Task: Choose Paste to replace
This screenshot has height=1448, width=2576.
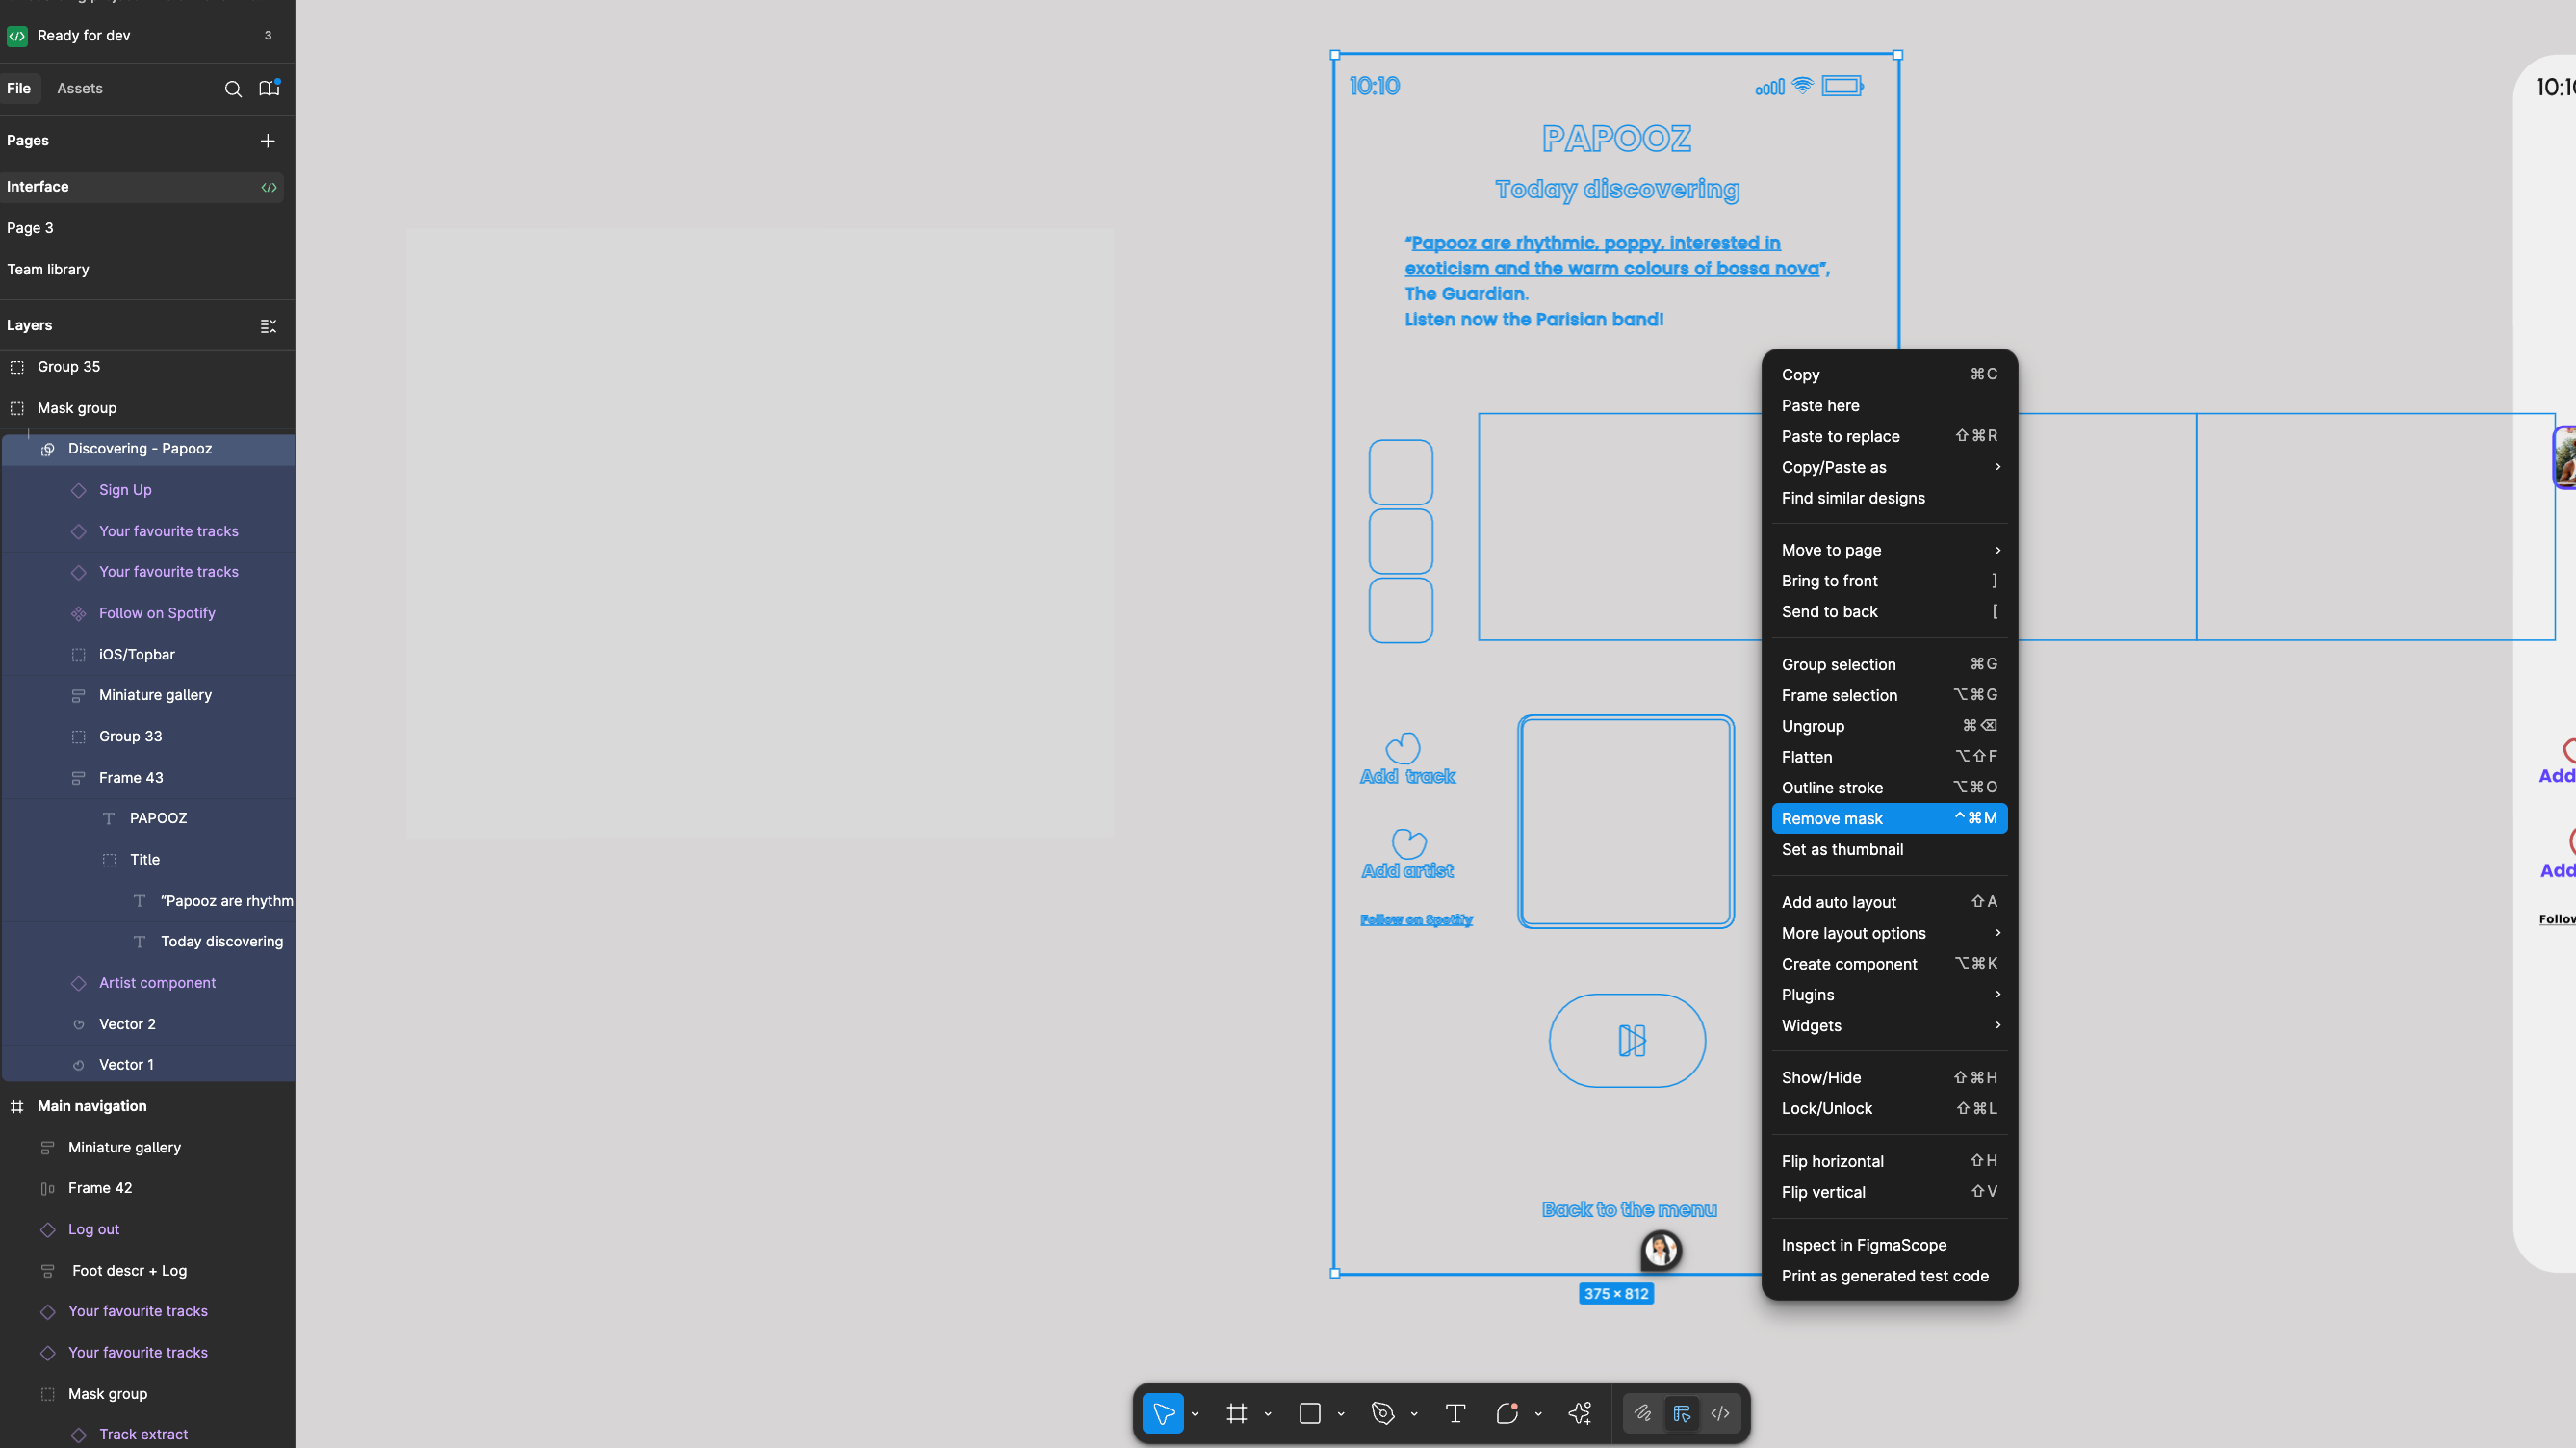Action: click(1889, 436)
